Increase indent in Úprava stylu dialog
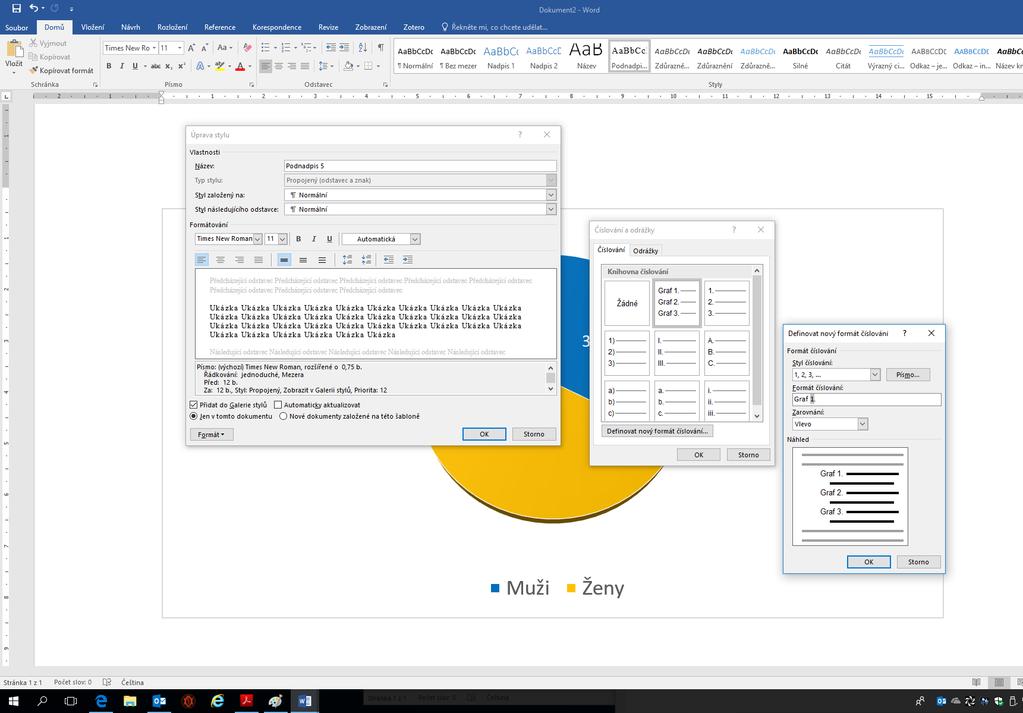 (408, 260)
